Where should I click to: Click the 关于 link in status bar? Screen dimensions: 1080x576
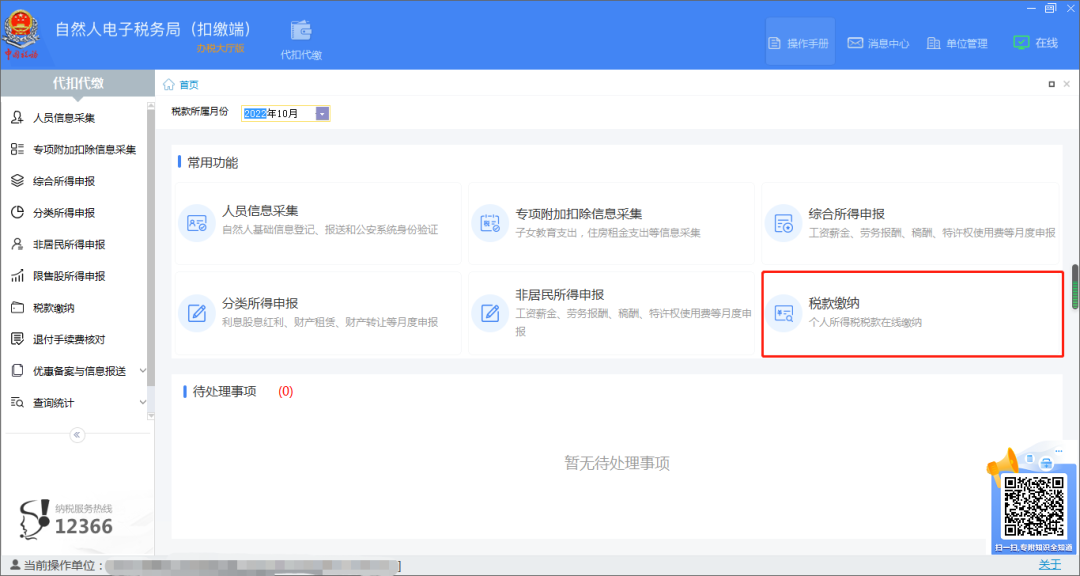[1050, 565]
